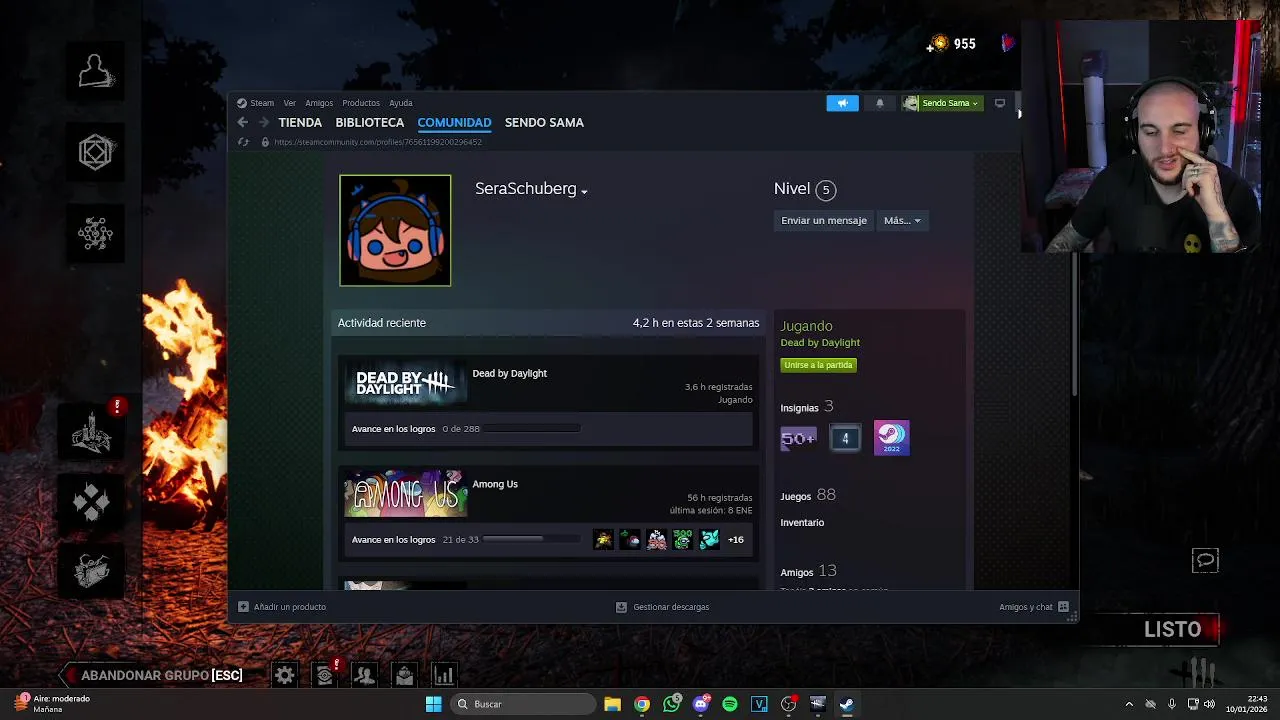Viewport: 1280px width, 720px height.
Task: Click Enviar un mensaje button
Action: [x=824, y=220]
